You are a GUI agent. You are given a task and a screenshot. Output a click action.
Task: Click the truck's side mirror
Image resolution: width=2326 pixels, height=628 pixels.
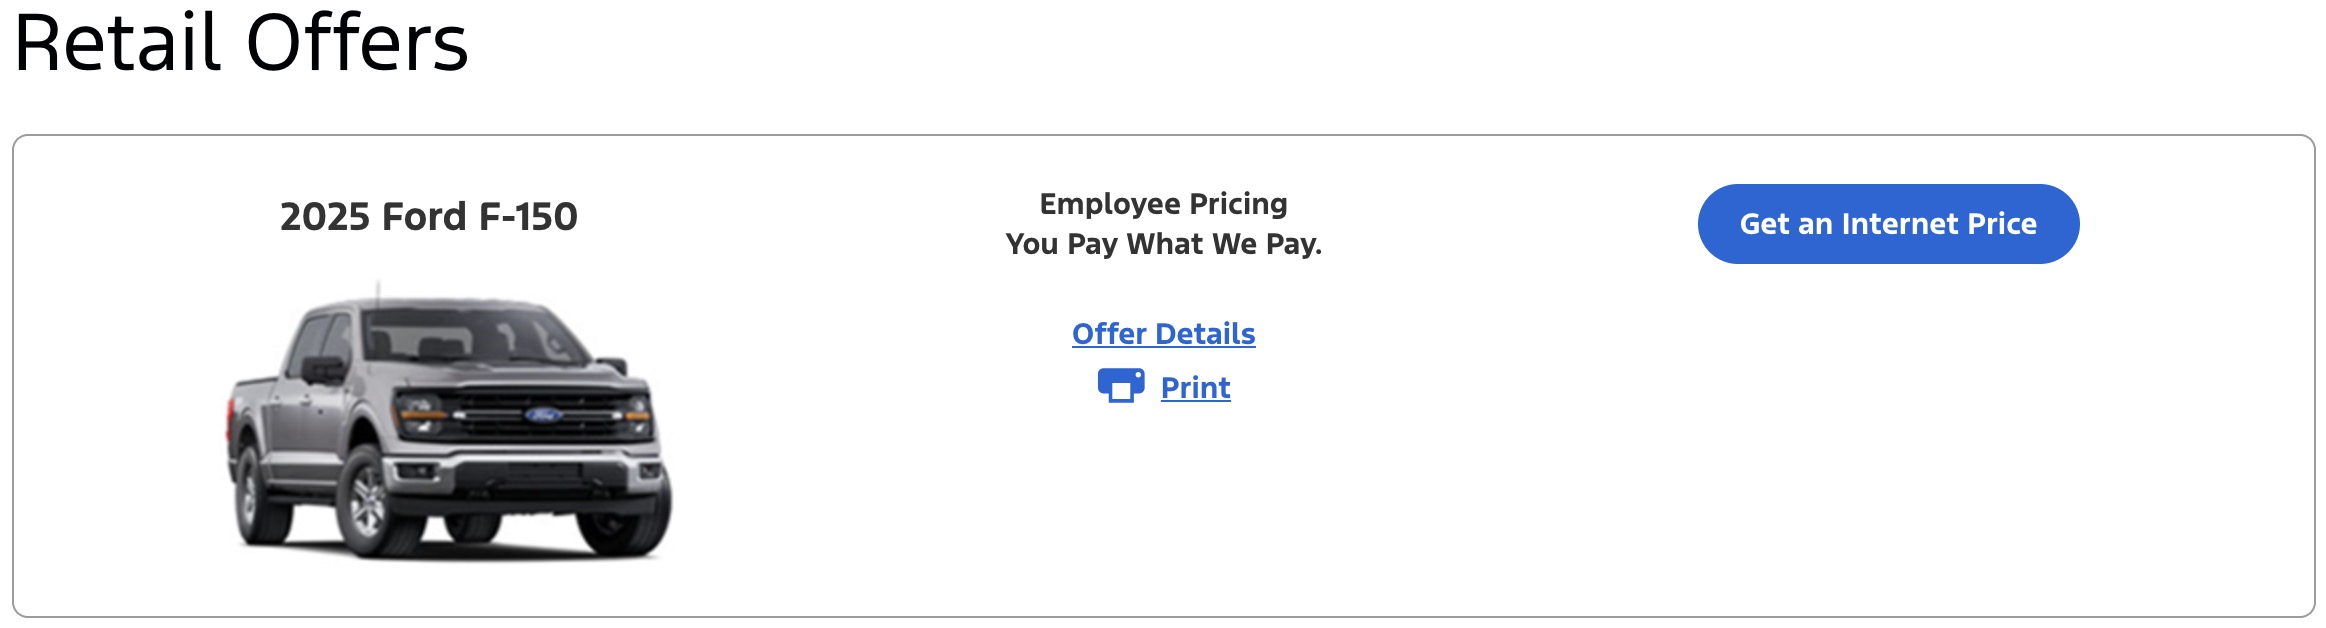pyautogui.click(x=322, y=370)
